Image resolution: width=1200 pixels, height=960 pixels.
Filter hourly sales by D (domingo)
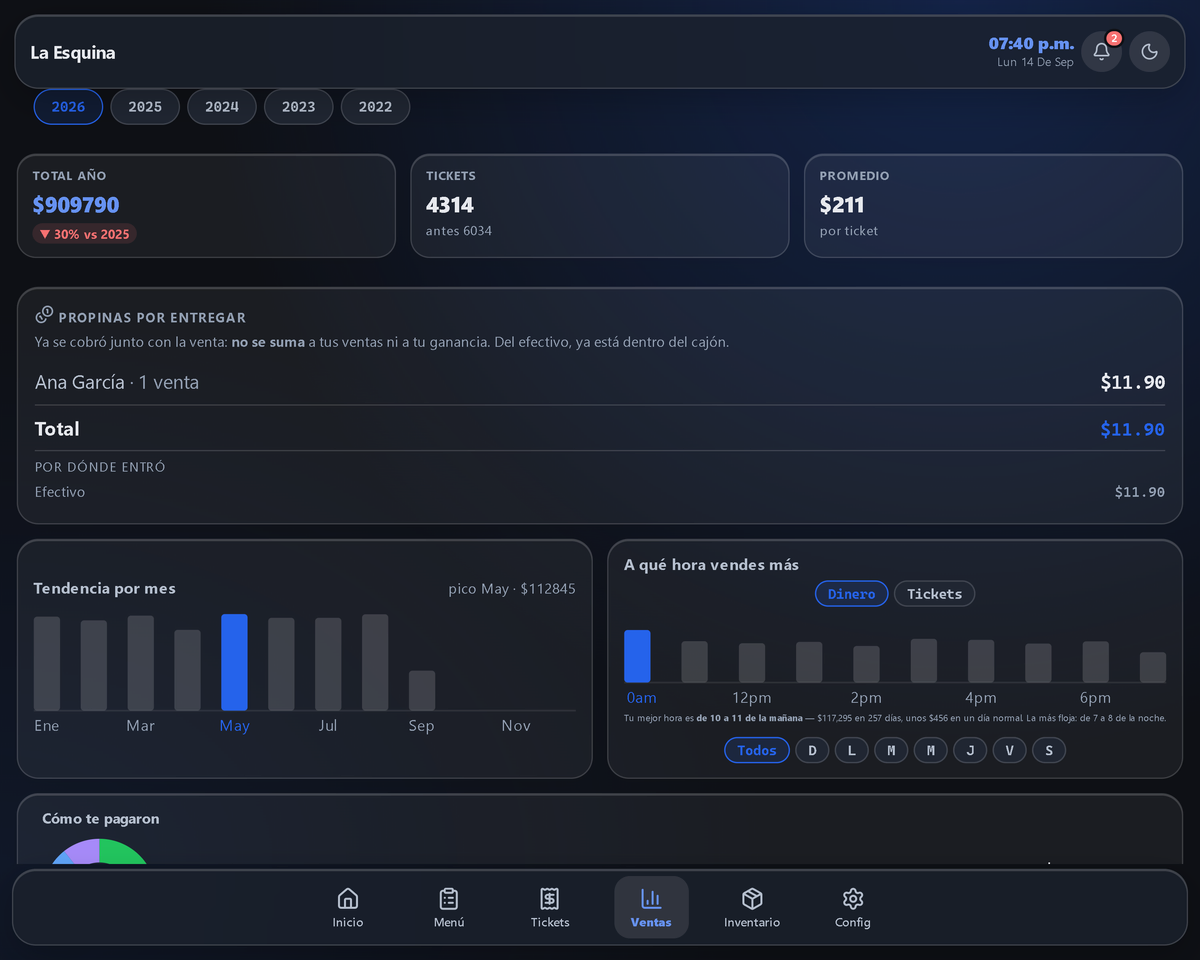812,750
